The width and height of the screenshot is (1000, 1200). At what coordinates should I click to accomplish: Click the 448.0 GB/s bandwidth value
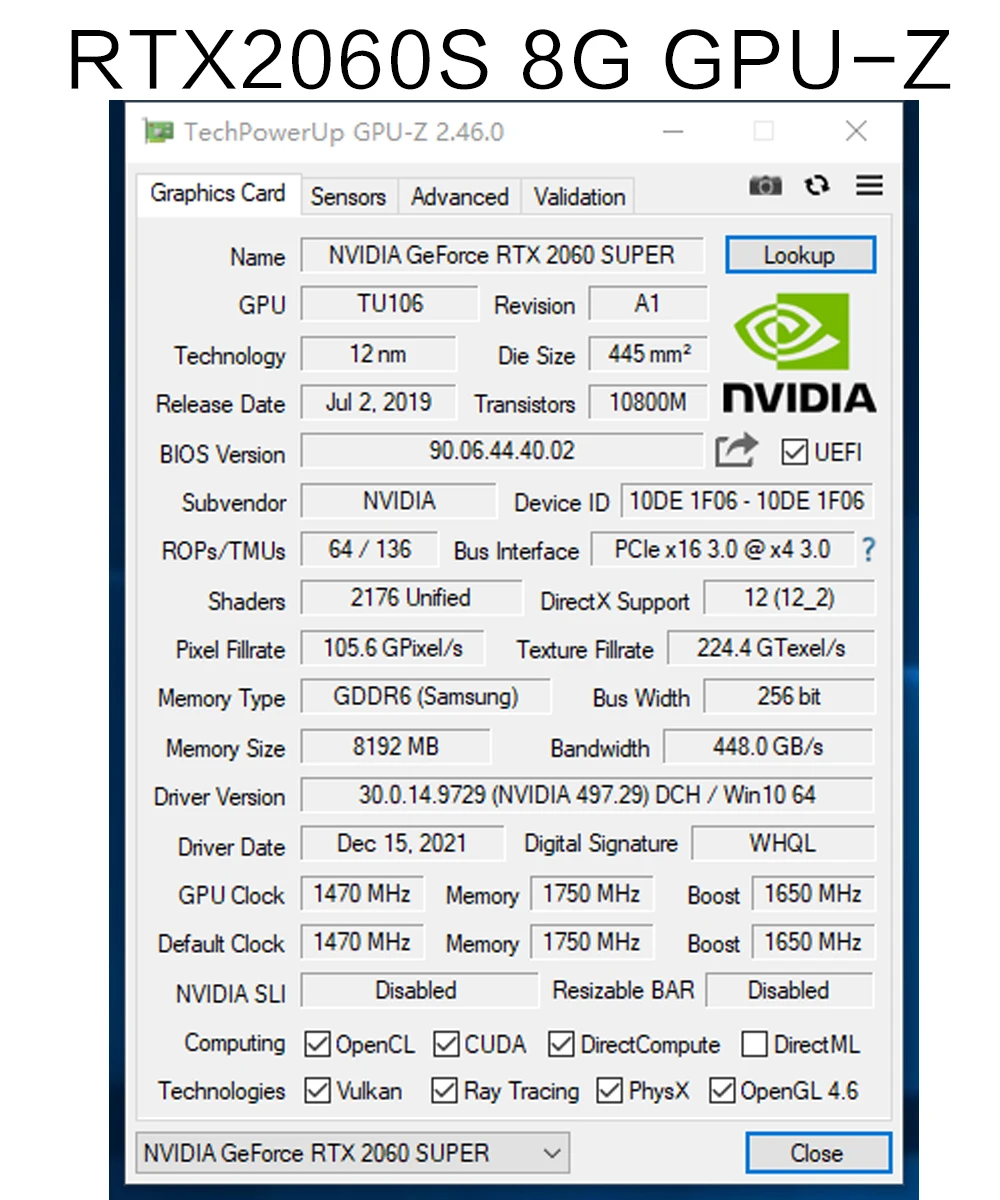769,747
